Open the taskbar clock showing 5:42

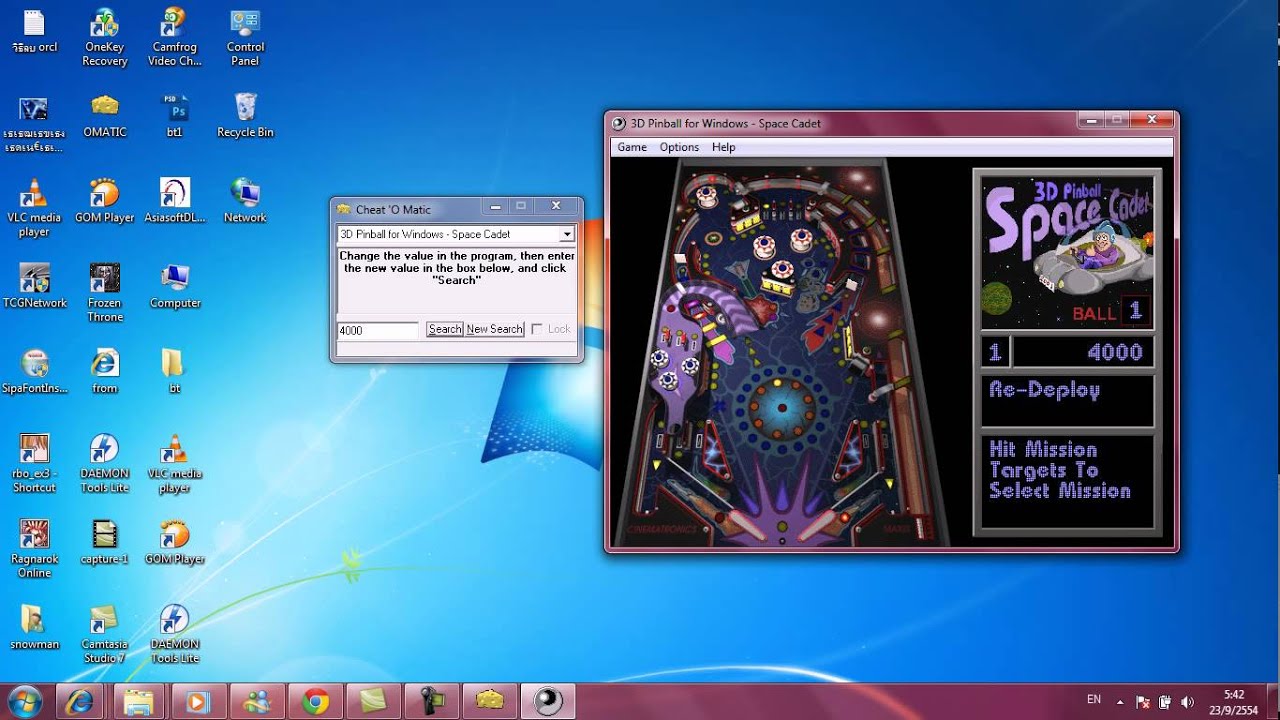click(1234, 702)
